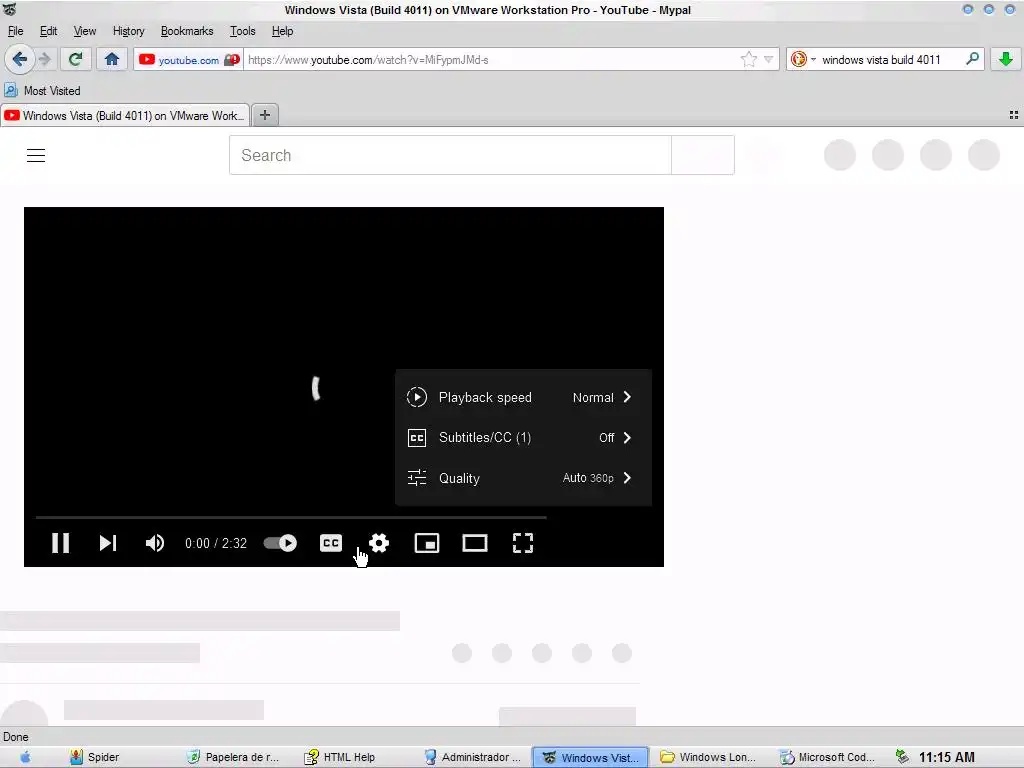Viewport: 1024px width, 768px height.
Task: Open the History menu
Action: point(129,31)
